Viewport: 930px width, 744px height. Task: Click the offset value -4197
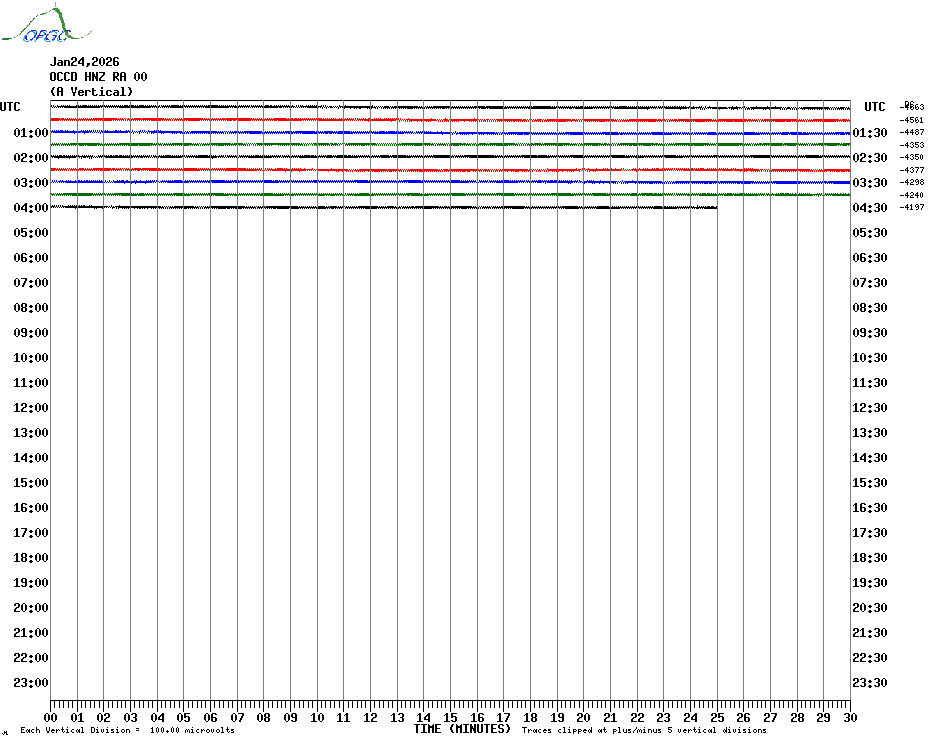click(x=912, y=207)
